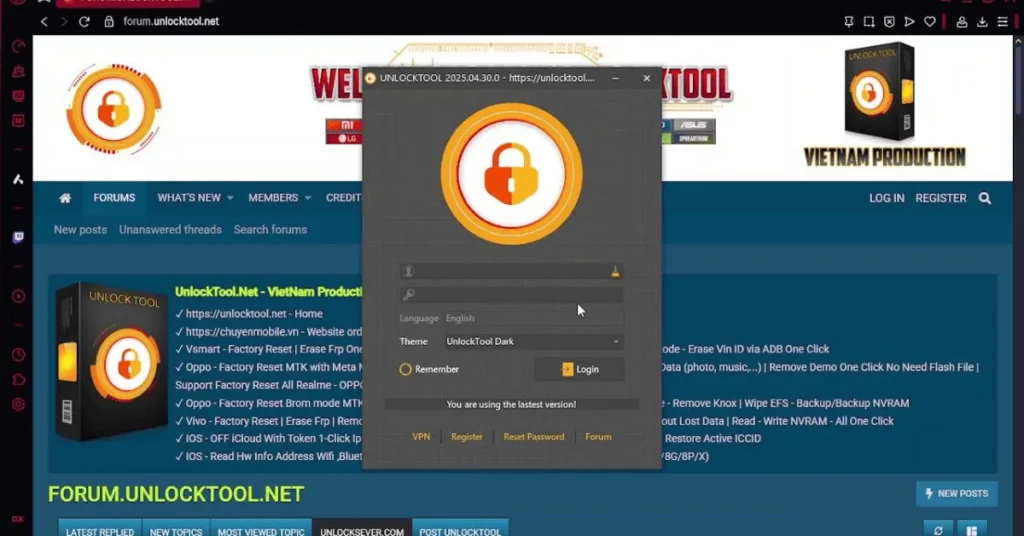The image size is (1024, 536).
Task: Click "You are using the lastest version!" text
Action: coord(511,405)
